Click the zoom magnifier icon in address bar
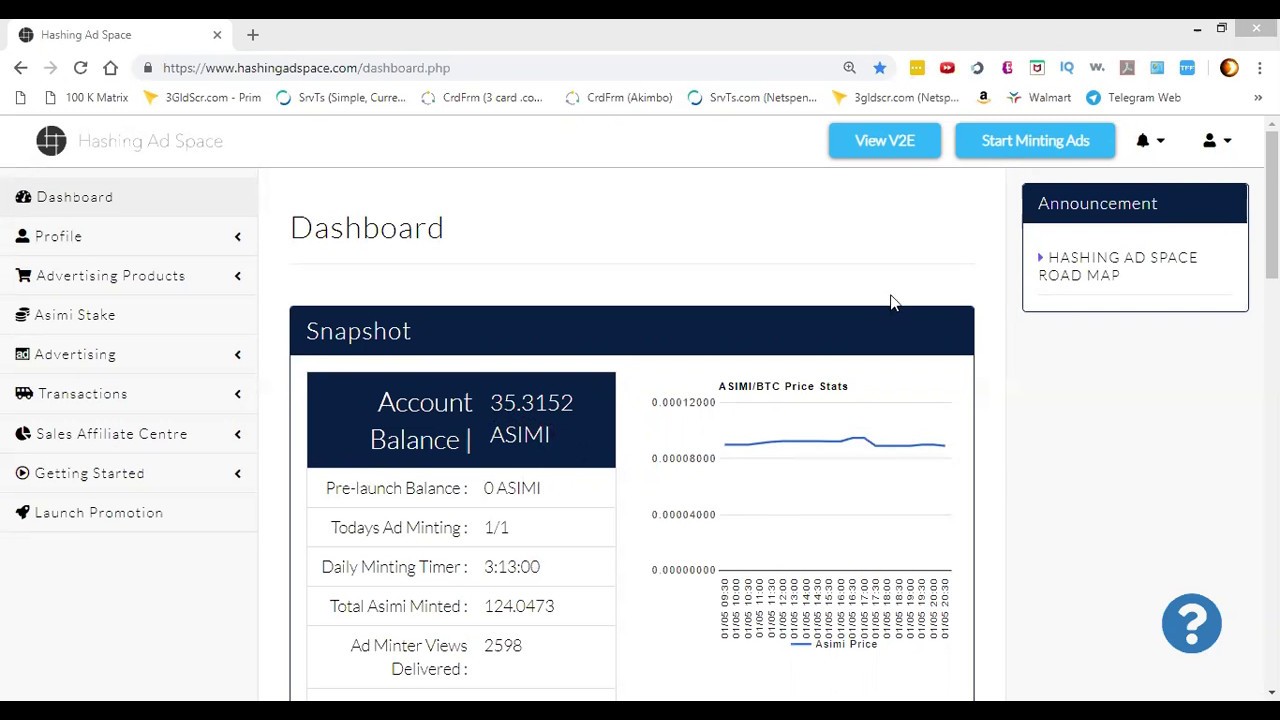The width and height of the screenshot is (1280, 720). (x=850, y=68)
